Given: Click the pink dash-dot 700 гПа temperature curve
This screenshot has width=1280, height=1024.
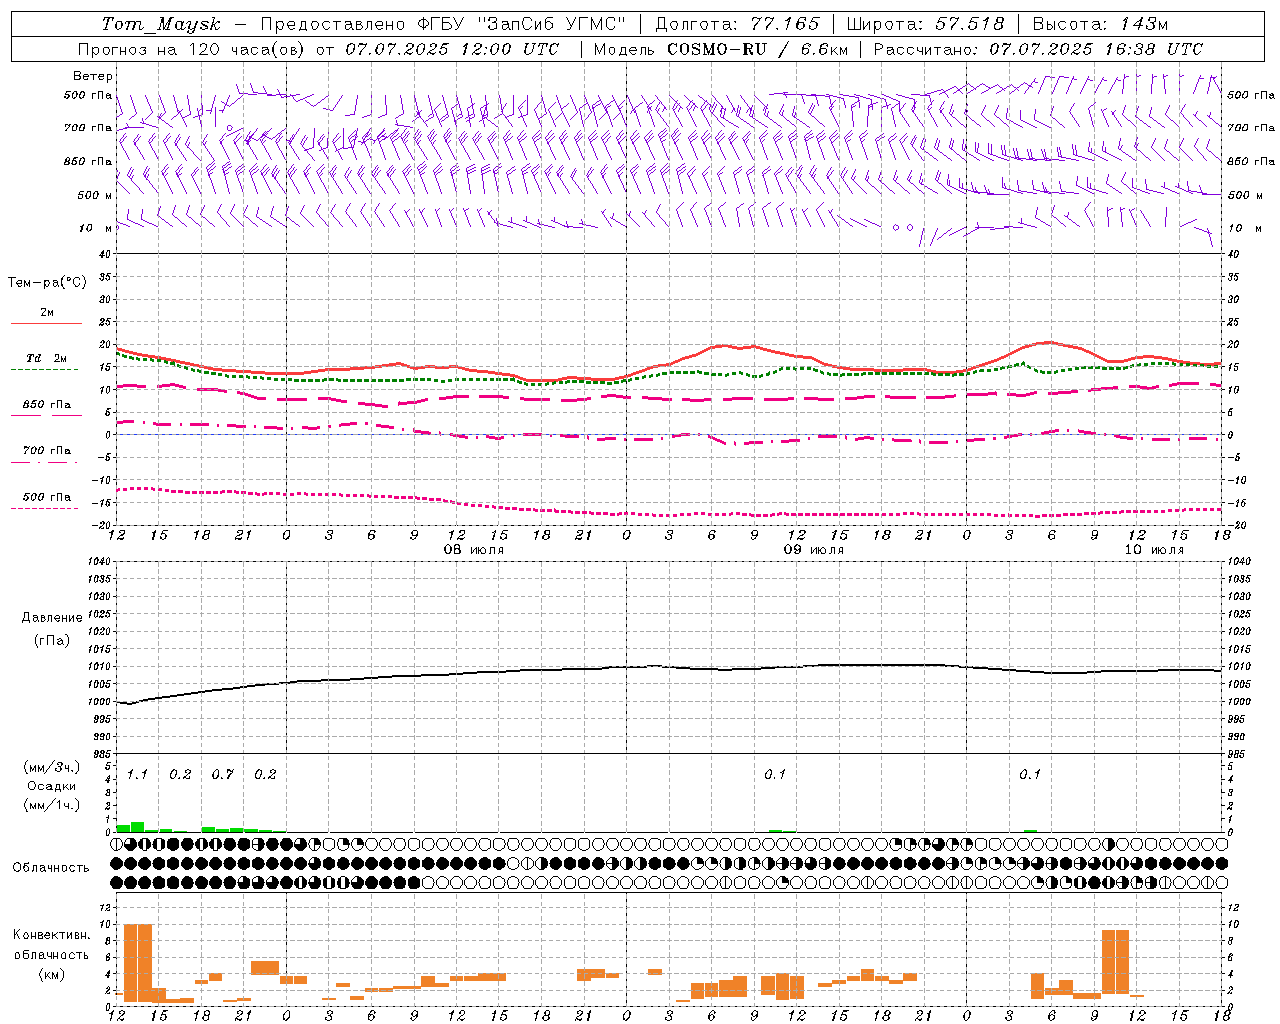Looking at the screenshot, I should coord(670,436).
